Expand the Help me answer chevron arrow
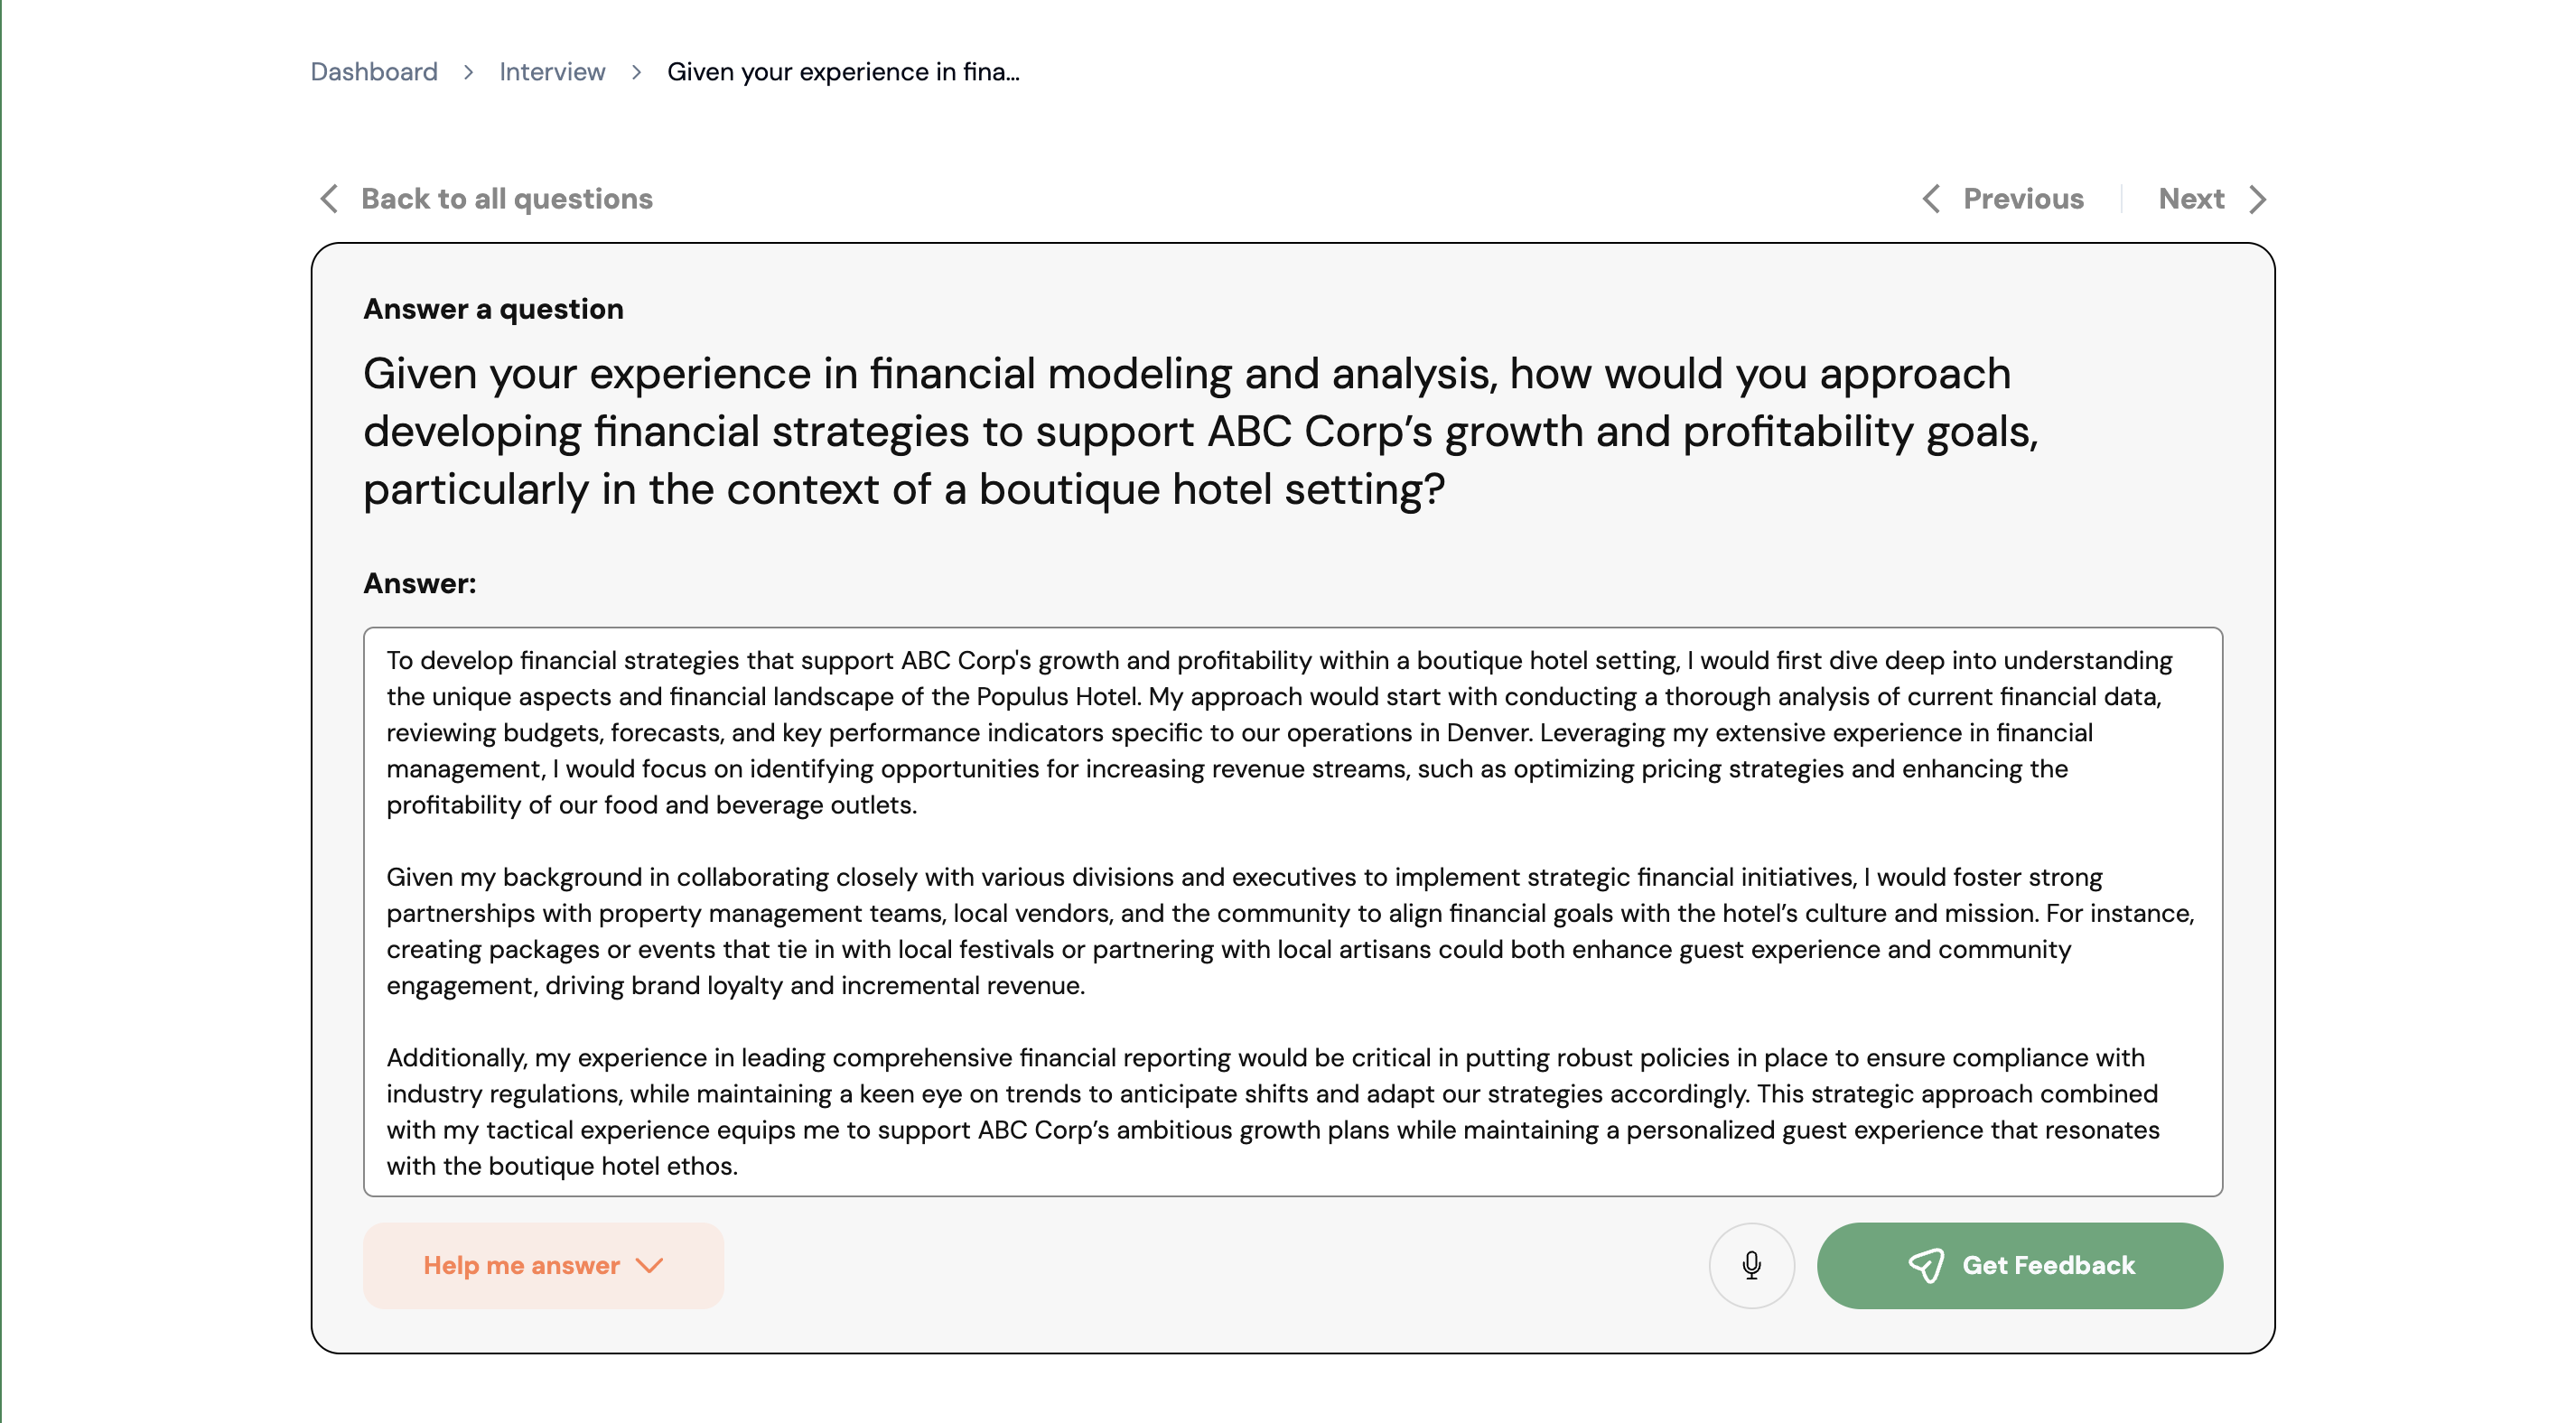 coord(650,1265)
